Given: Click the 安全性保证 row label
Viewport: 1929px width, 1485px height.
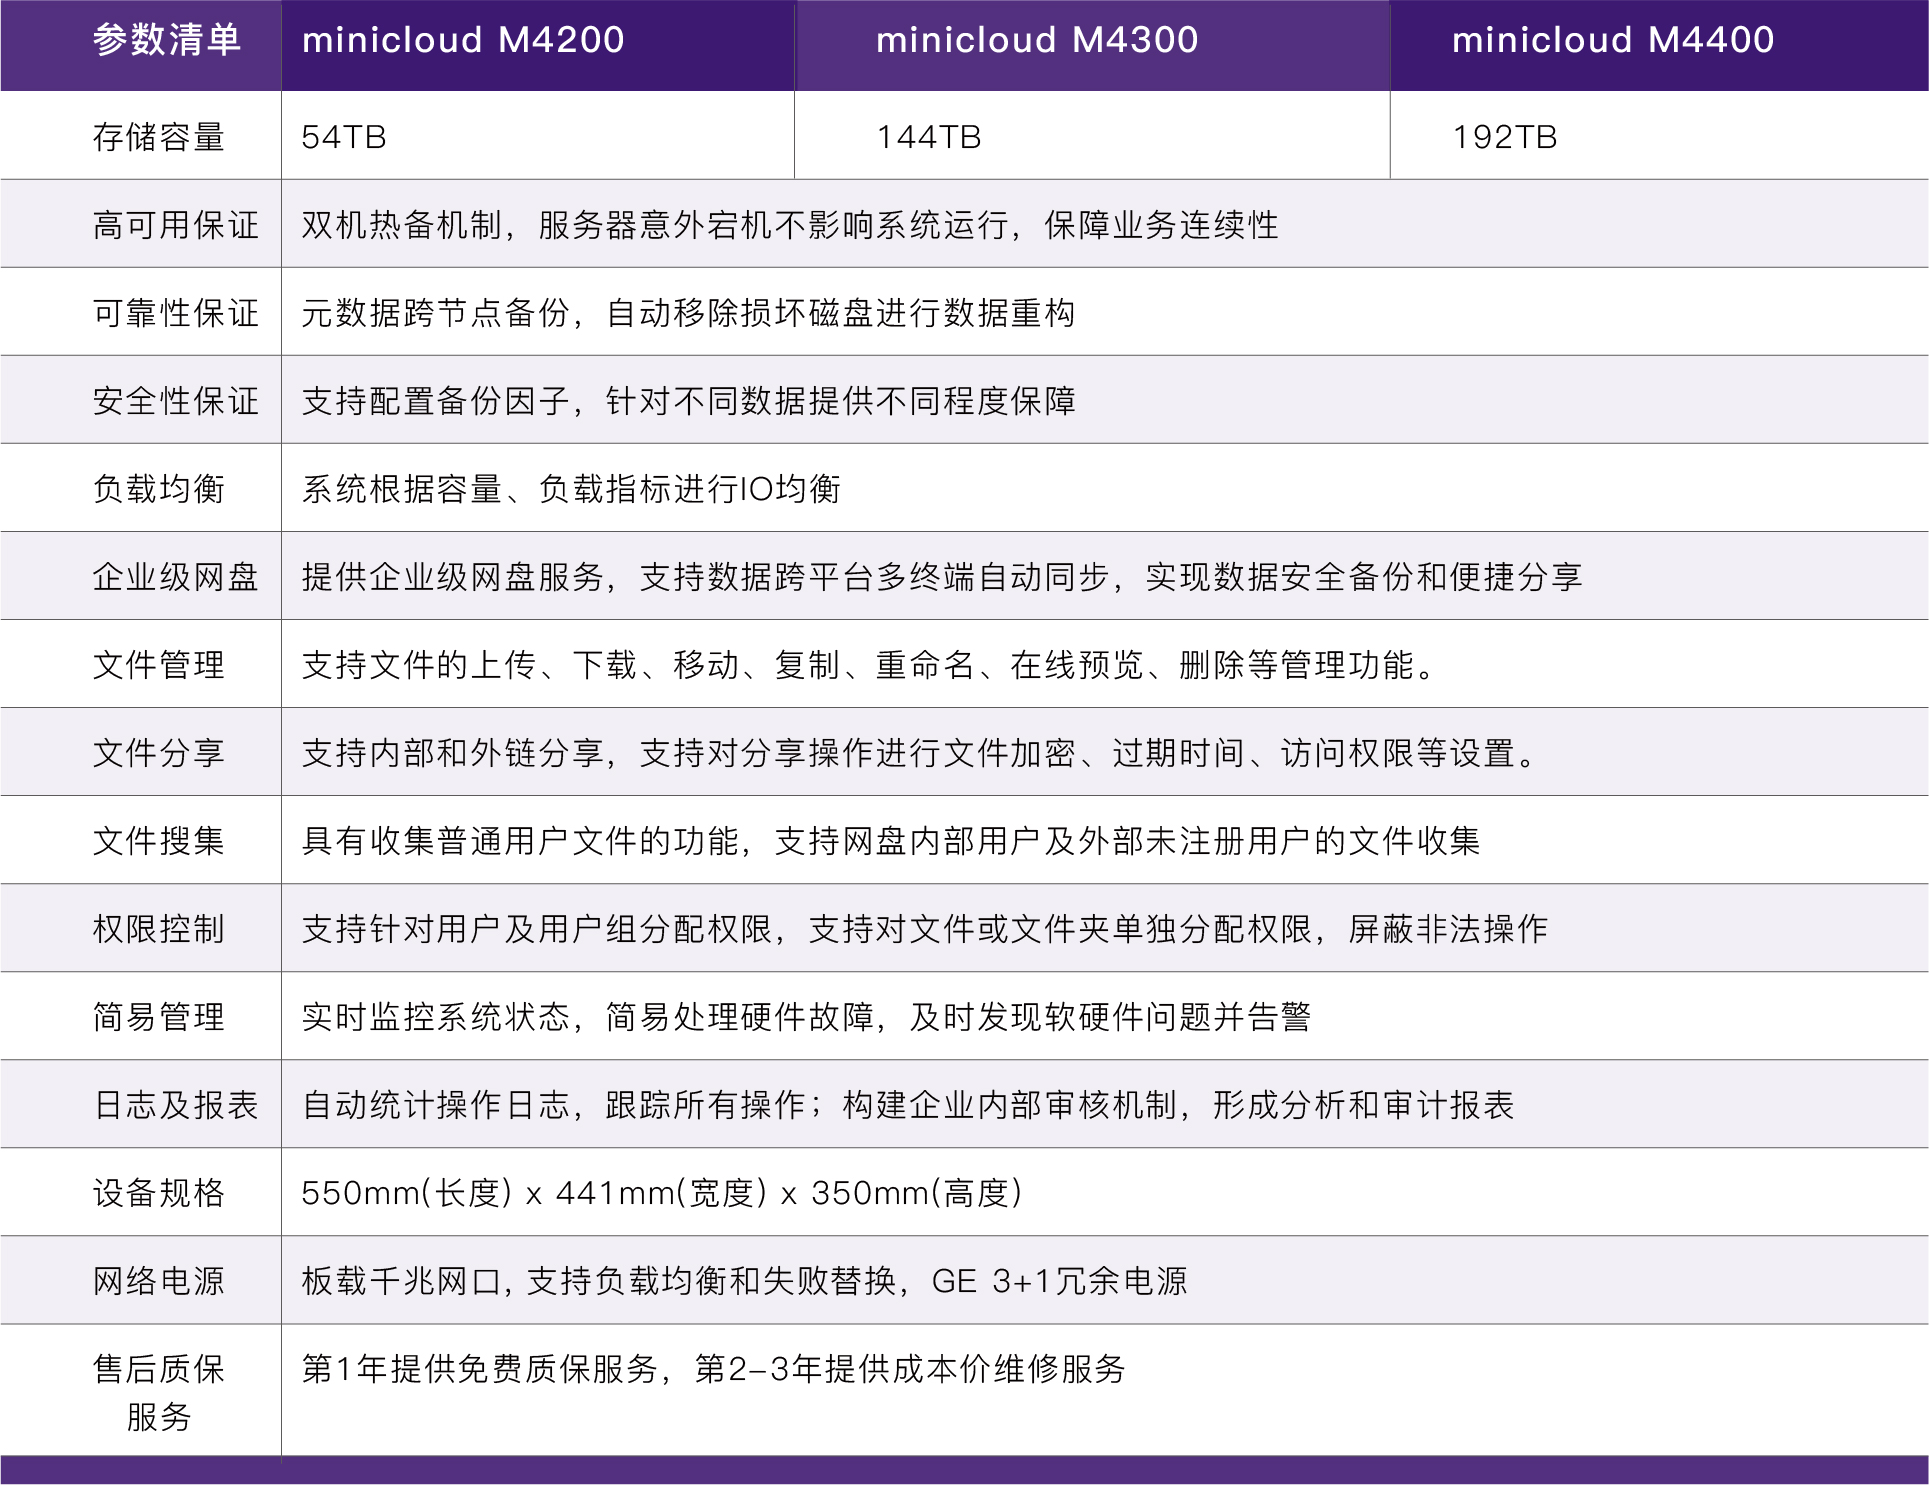Looking at the screenshot, I should click(x=175, y=401).
